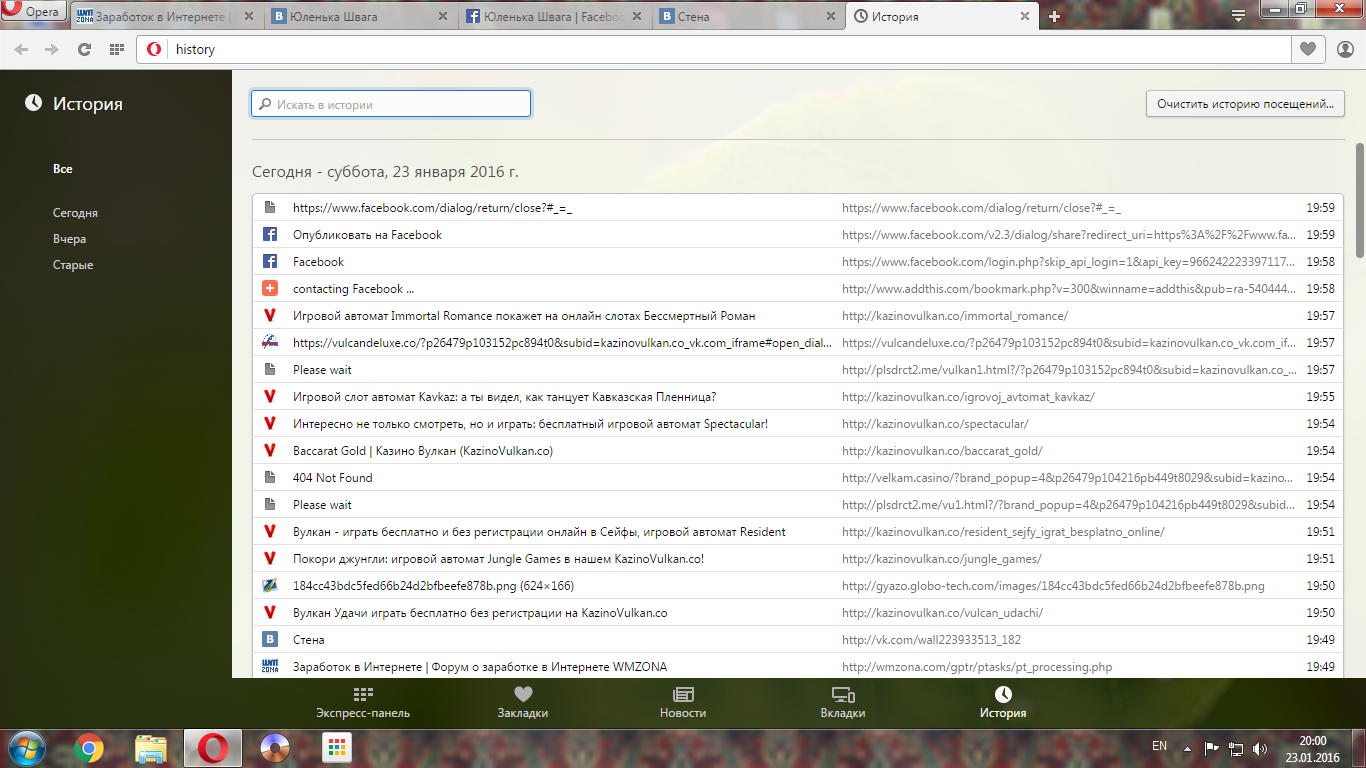Open the tab list menu icon
Viewport: 1366px width, 768px height.
[1238, 16]
